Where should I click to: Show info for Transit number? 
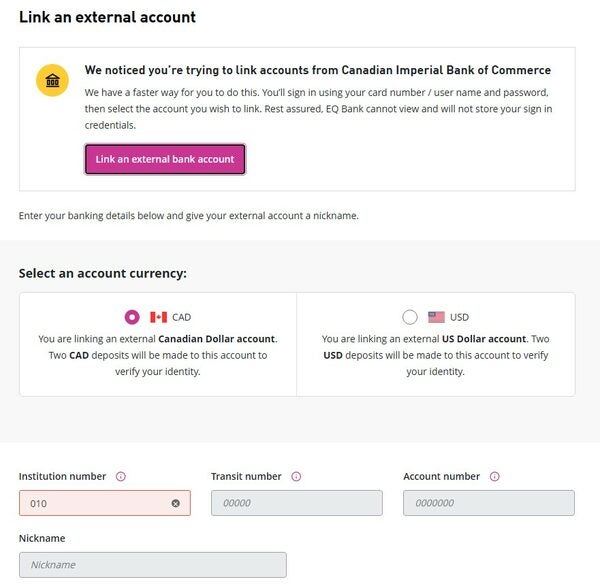[296, 477]
